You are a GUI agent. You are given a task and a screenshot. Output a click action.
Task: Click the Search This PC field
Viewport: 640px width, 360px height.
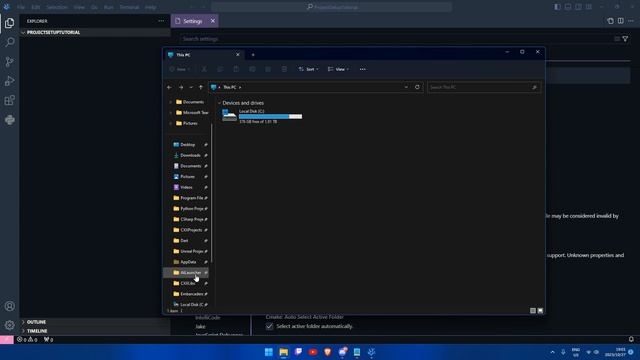(x=484, y=87)
